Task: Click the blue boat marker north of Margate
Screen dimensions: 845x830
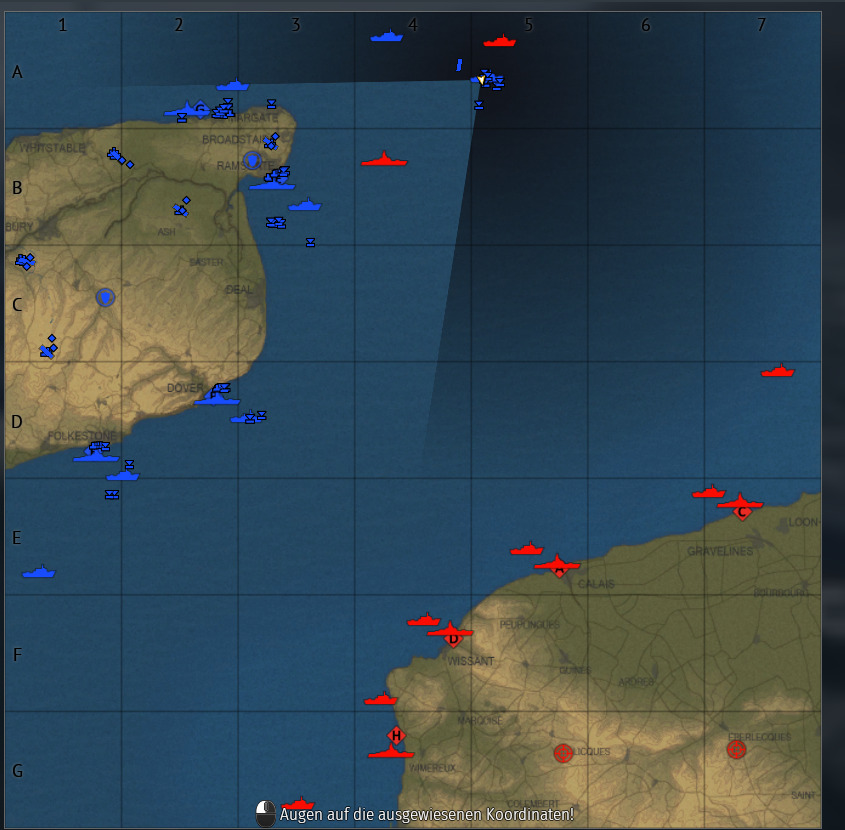Action: [x=272, y=103]
